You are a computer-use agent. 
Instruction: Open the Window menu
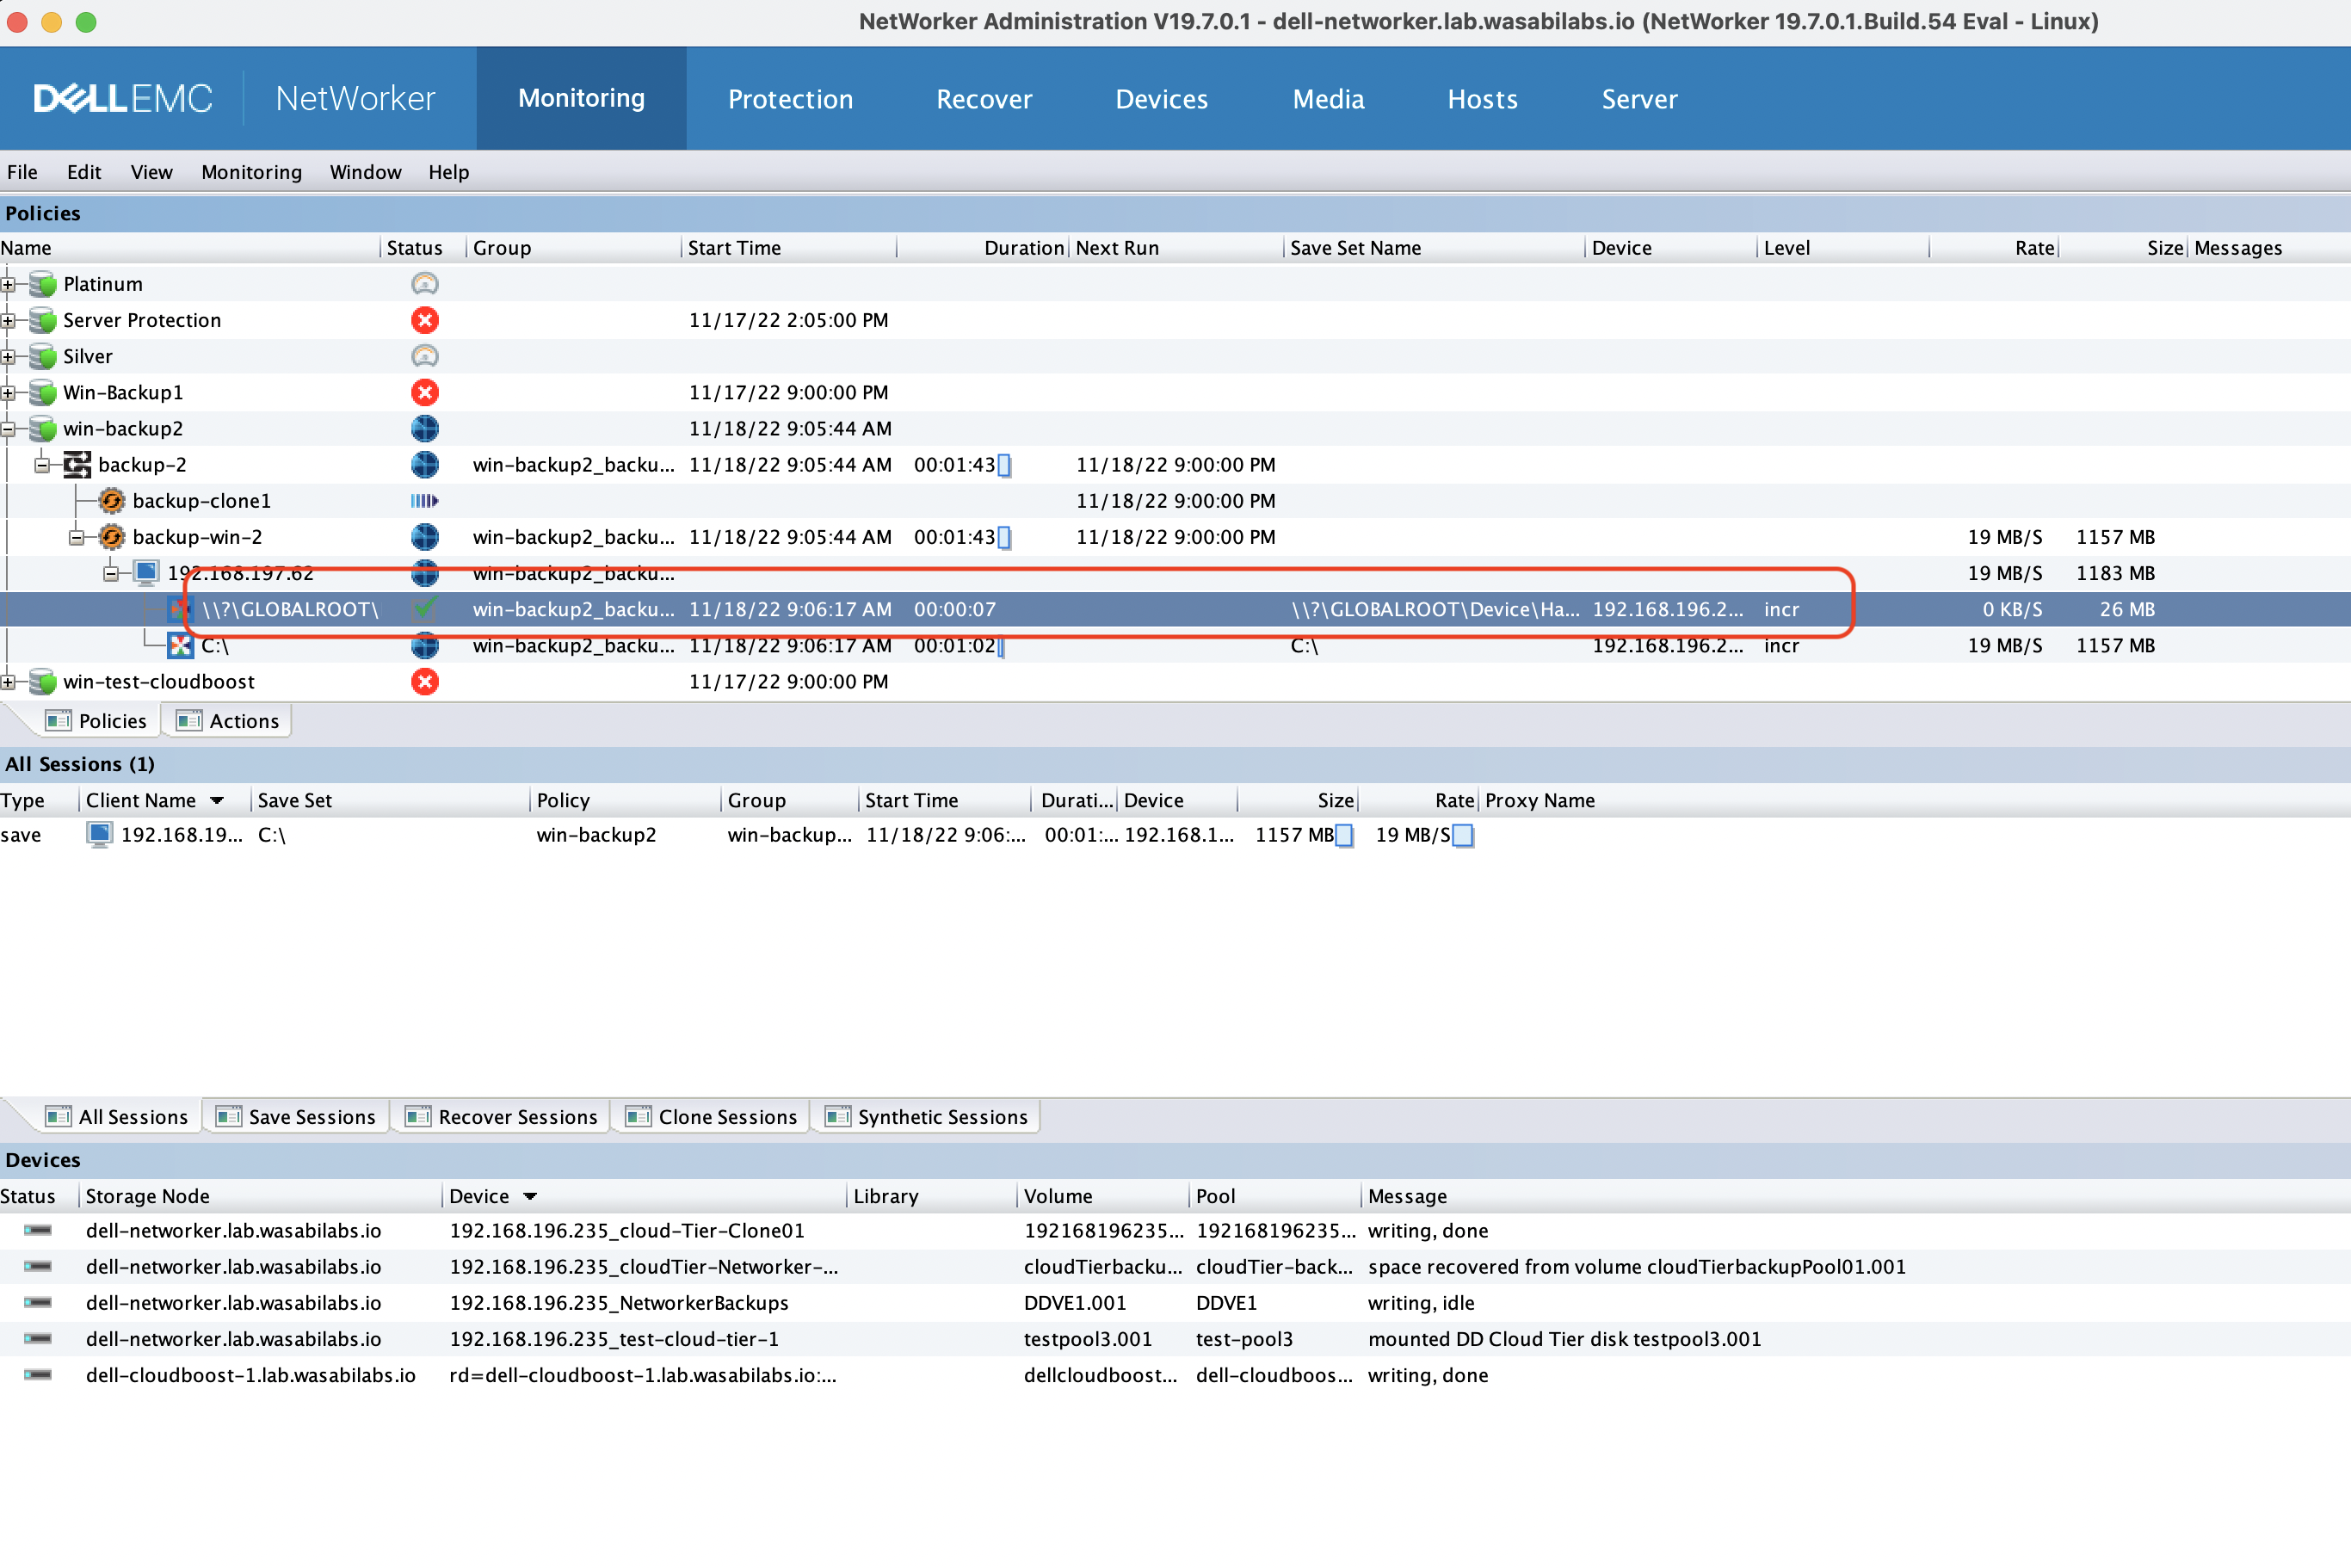(x=365, y=172)
